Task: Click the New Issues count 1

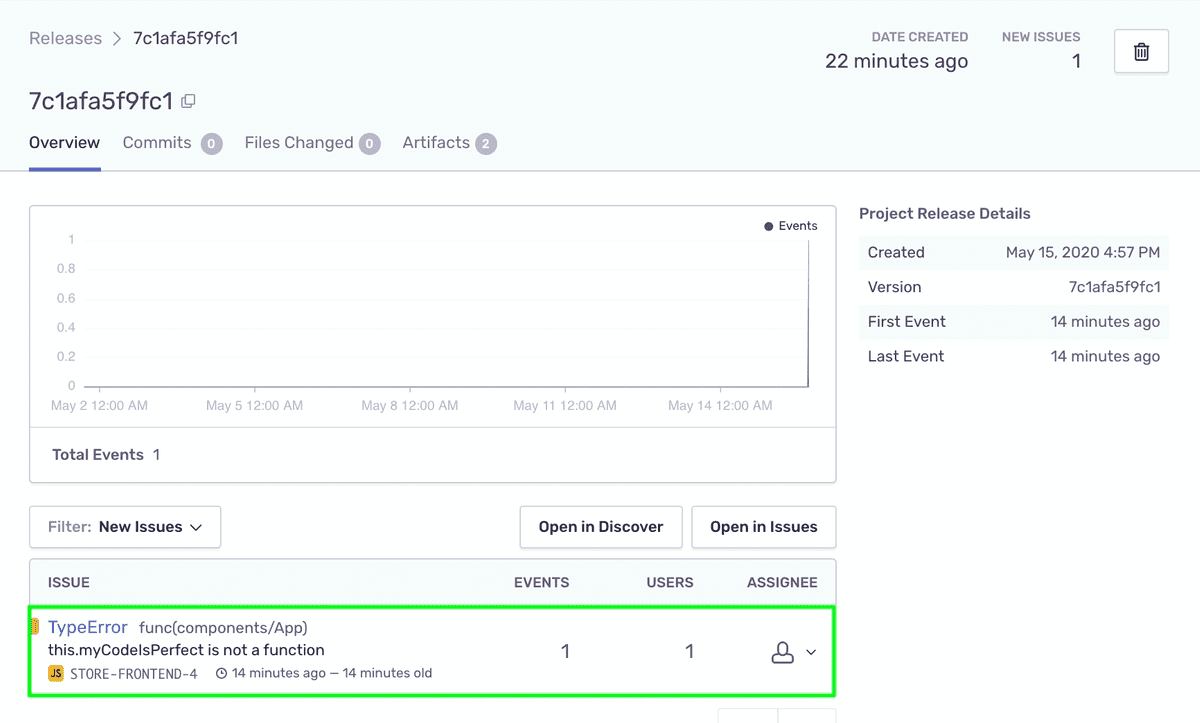Action: [1076, 61]
